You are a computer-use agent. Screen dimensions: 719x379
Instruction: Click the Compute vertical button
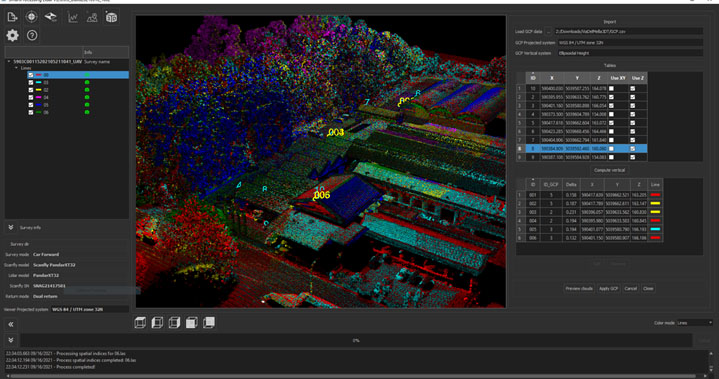click(609, 170)
